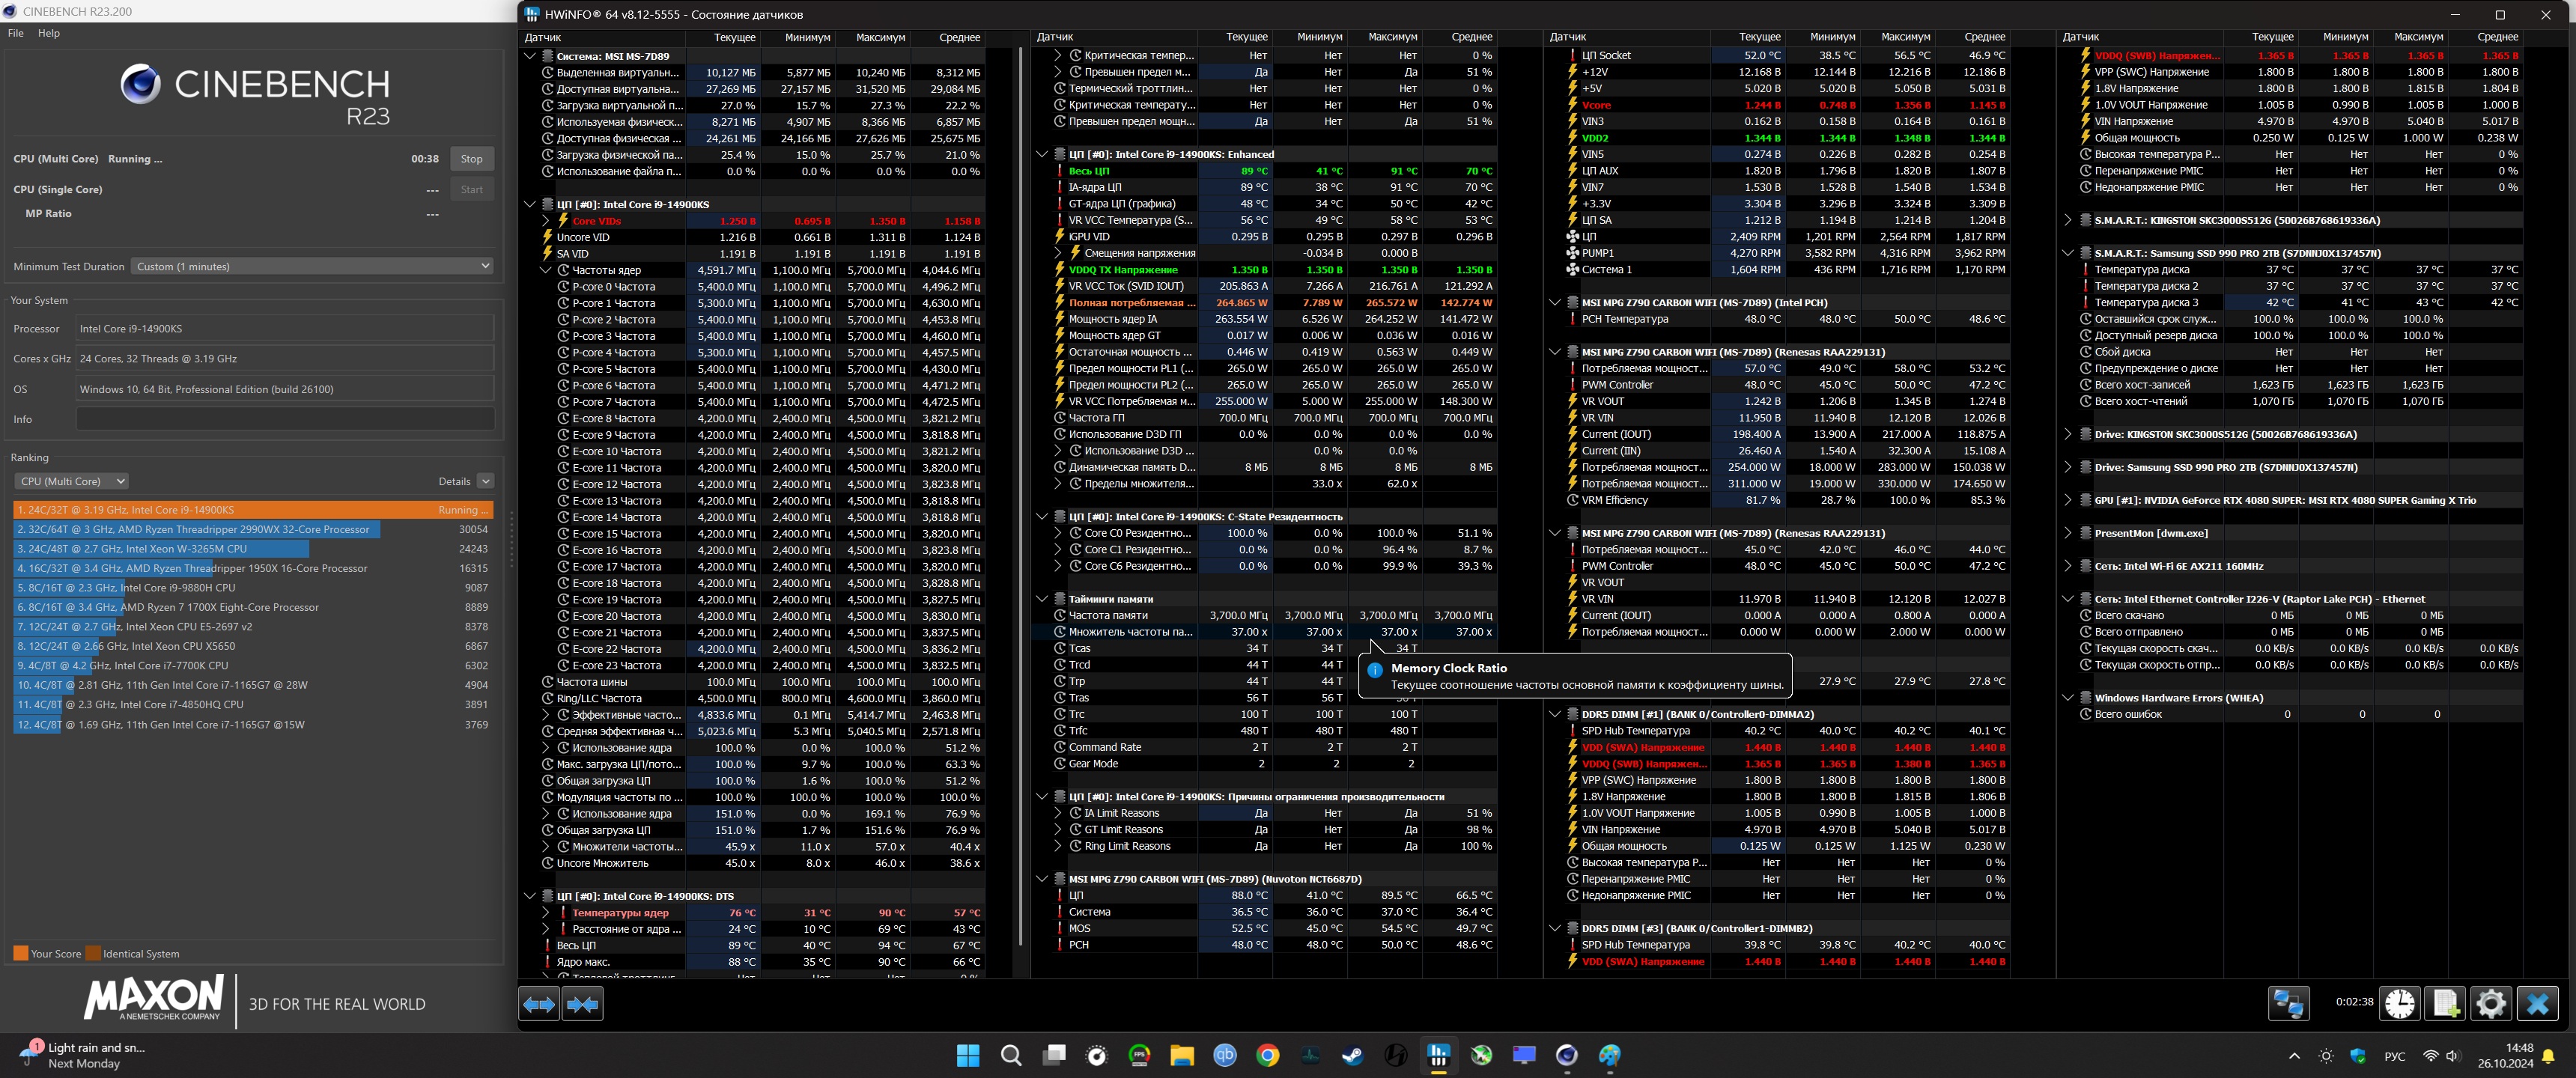Click the Info input field

click(x=285, y=419)
